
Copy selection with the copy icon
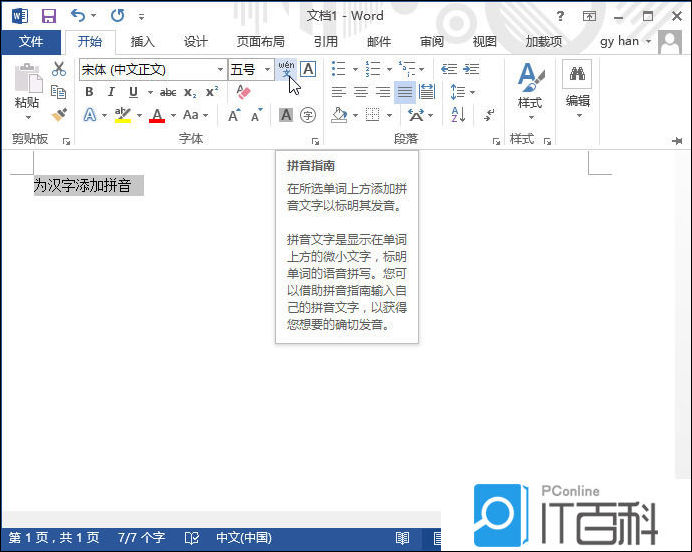pos(59,92)
